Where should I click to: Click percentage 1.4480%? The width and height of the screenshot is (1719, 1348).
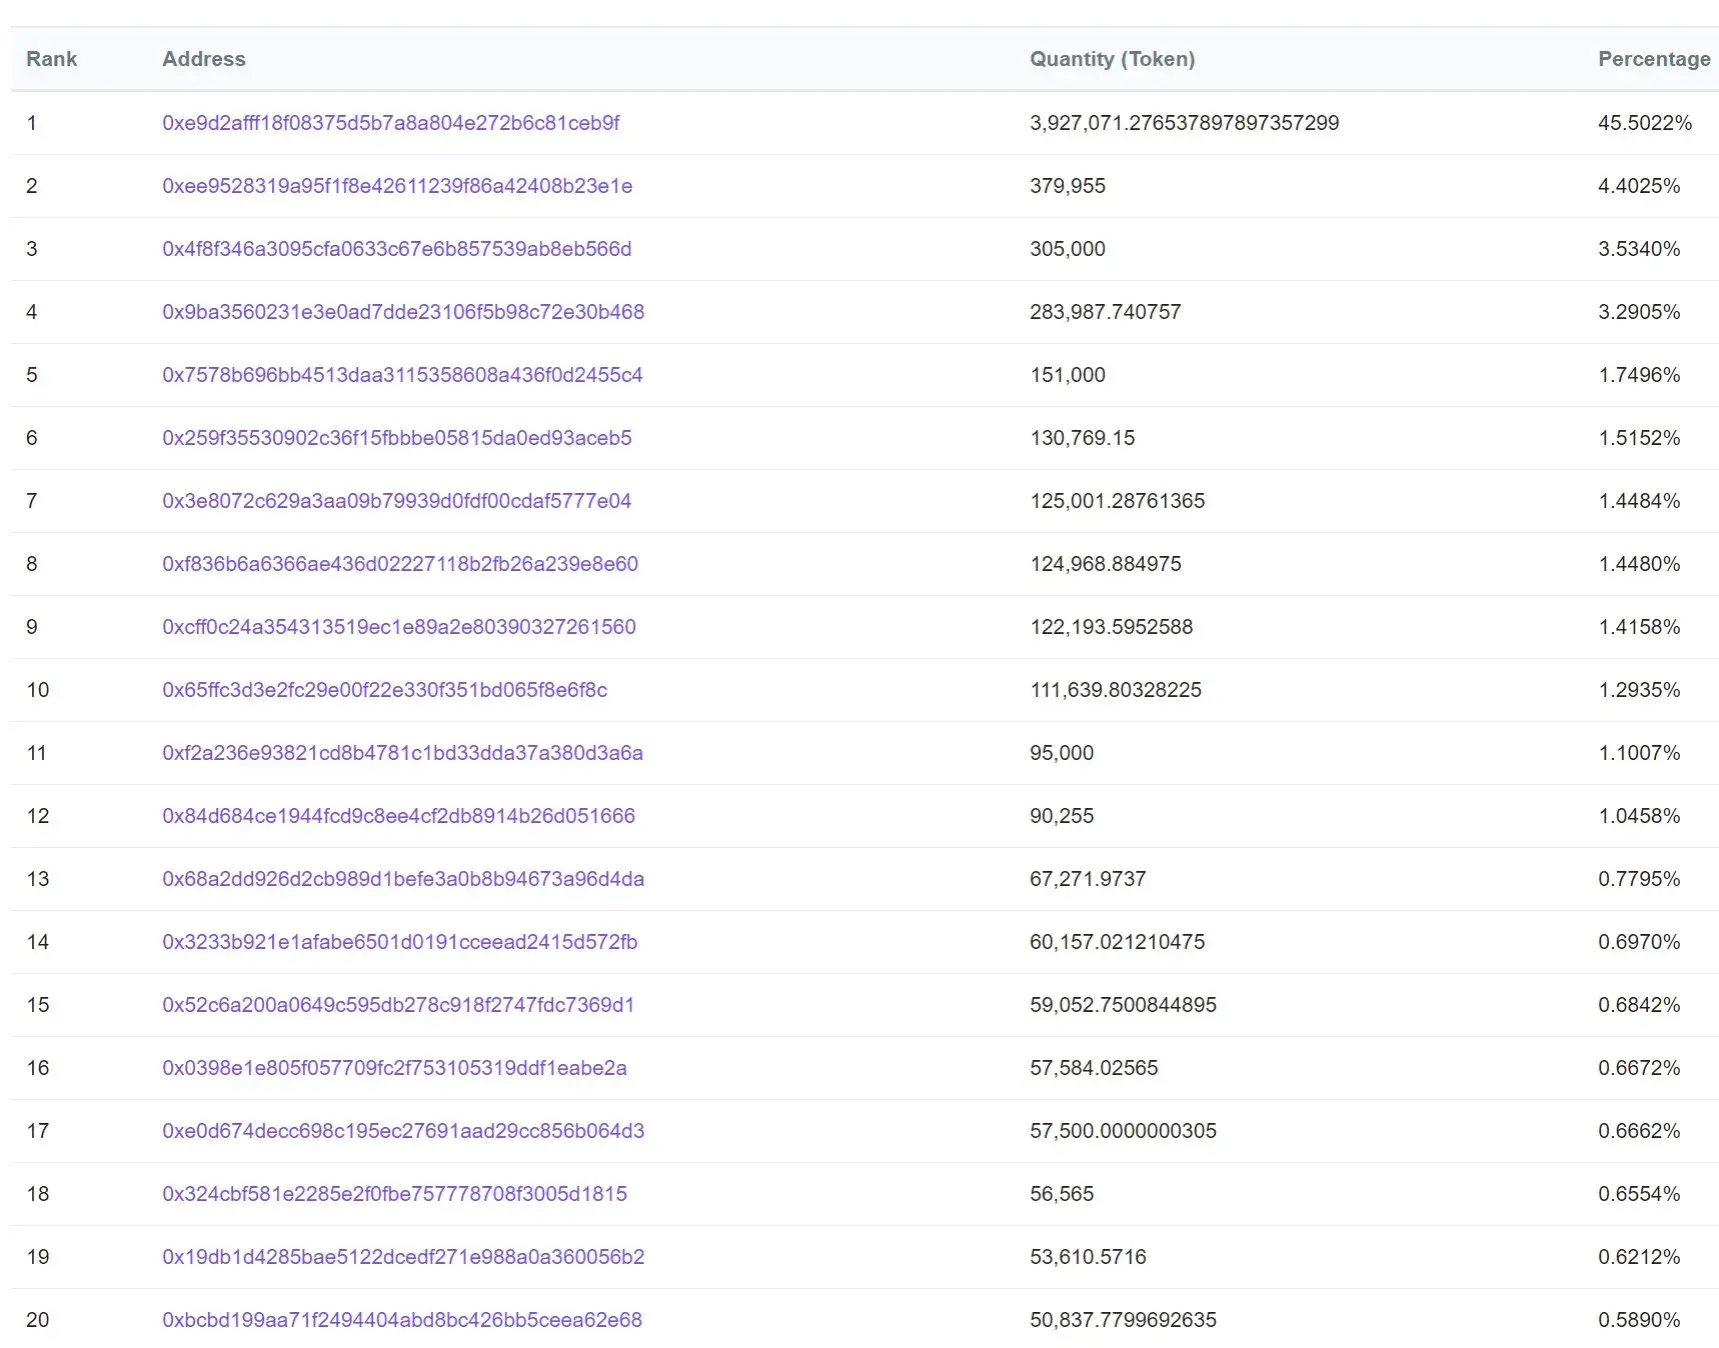tap(1639, 564)
